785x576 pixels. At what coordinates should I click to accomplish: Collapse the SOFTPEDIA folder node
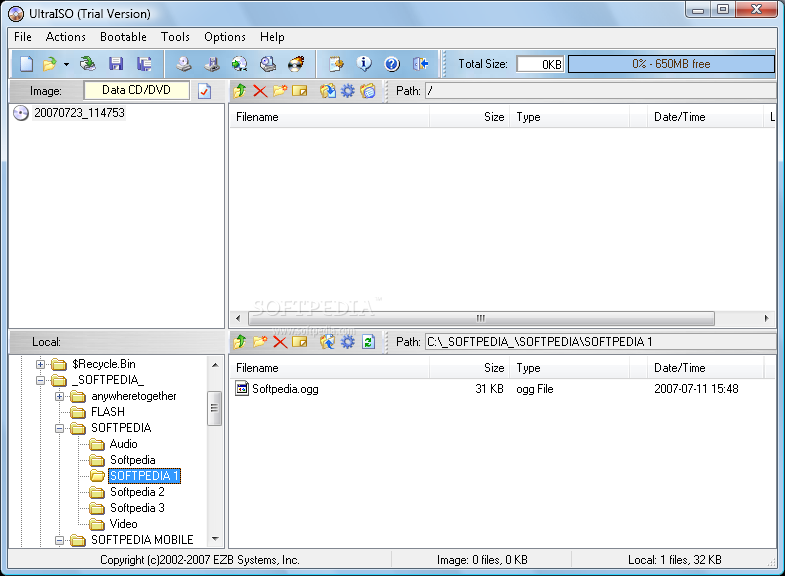[x=60, y=428]
